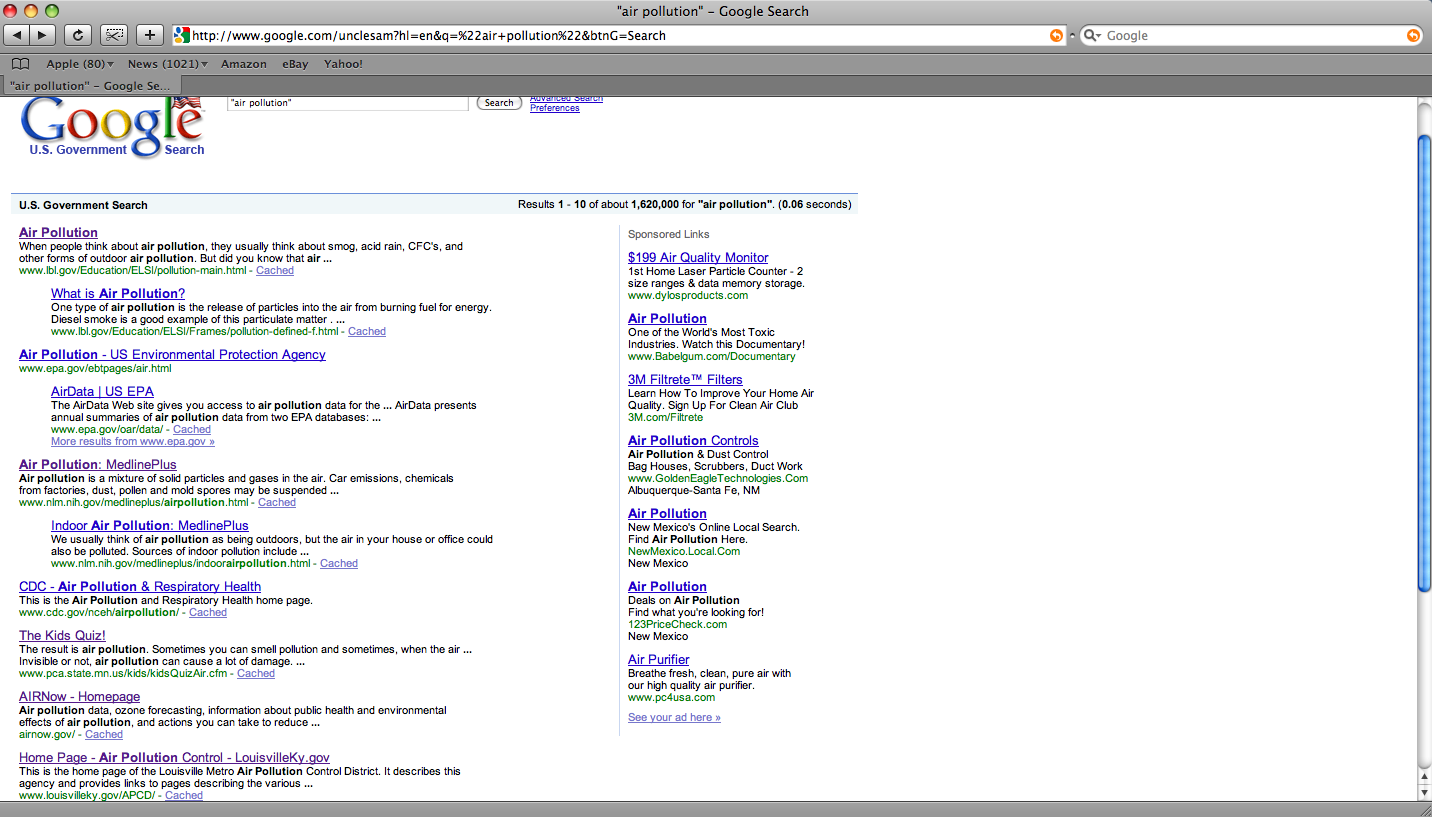Screen dimensions: 1432x817
Task: Click the www.epa.gov/ebtpages/air.html URL text
Action: (95, 368)
